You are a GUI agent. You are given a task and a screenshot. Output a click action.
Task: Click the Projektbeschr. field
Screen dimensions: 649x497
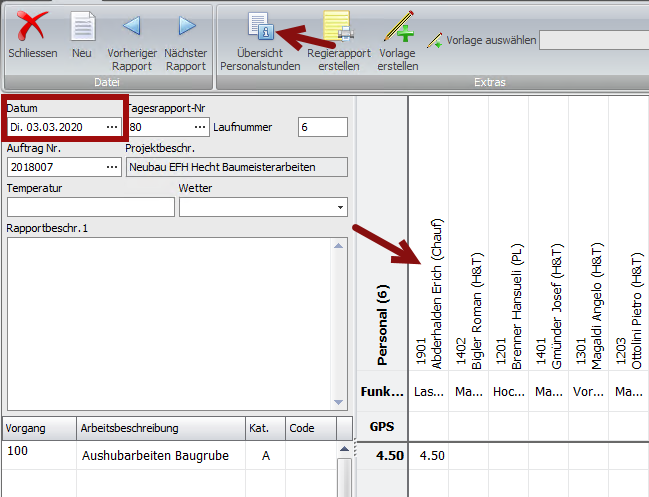point(236,167)
